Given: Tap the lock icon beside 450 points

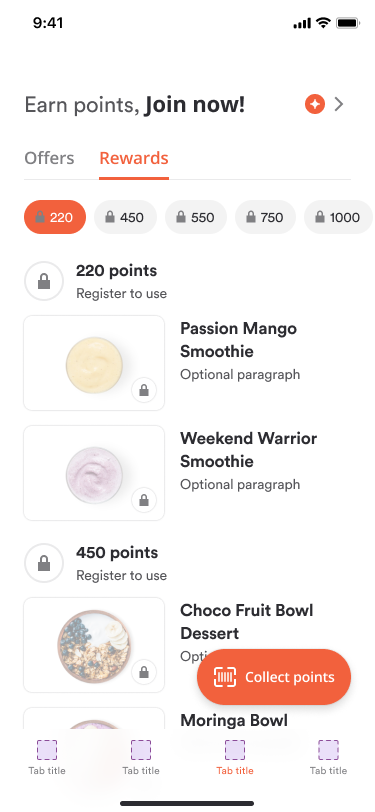Looking at the screenshot, I should click(44, 563).
